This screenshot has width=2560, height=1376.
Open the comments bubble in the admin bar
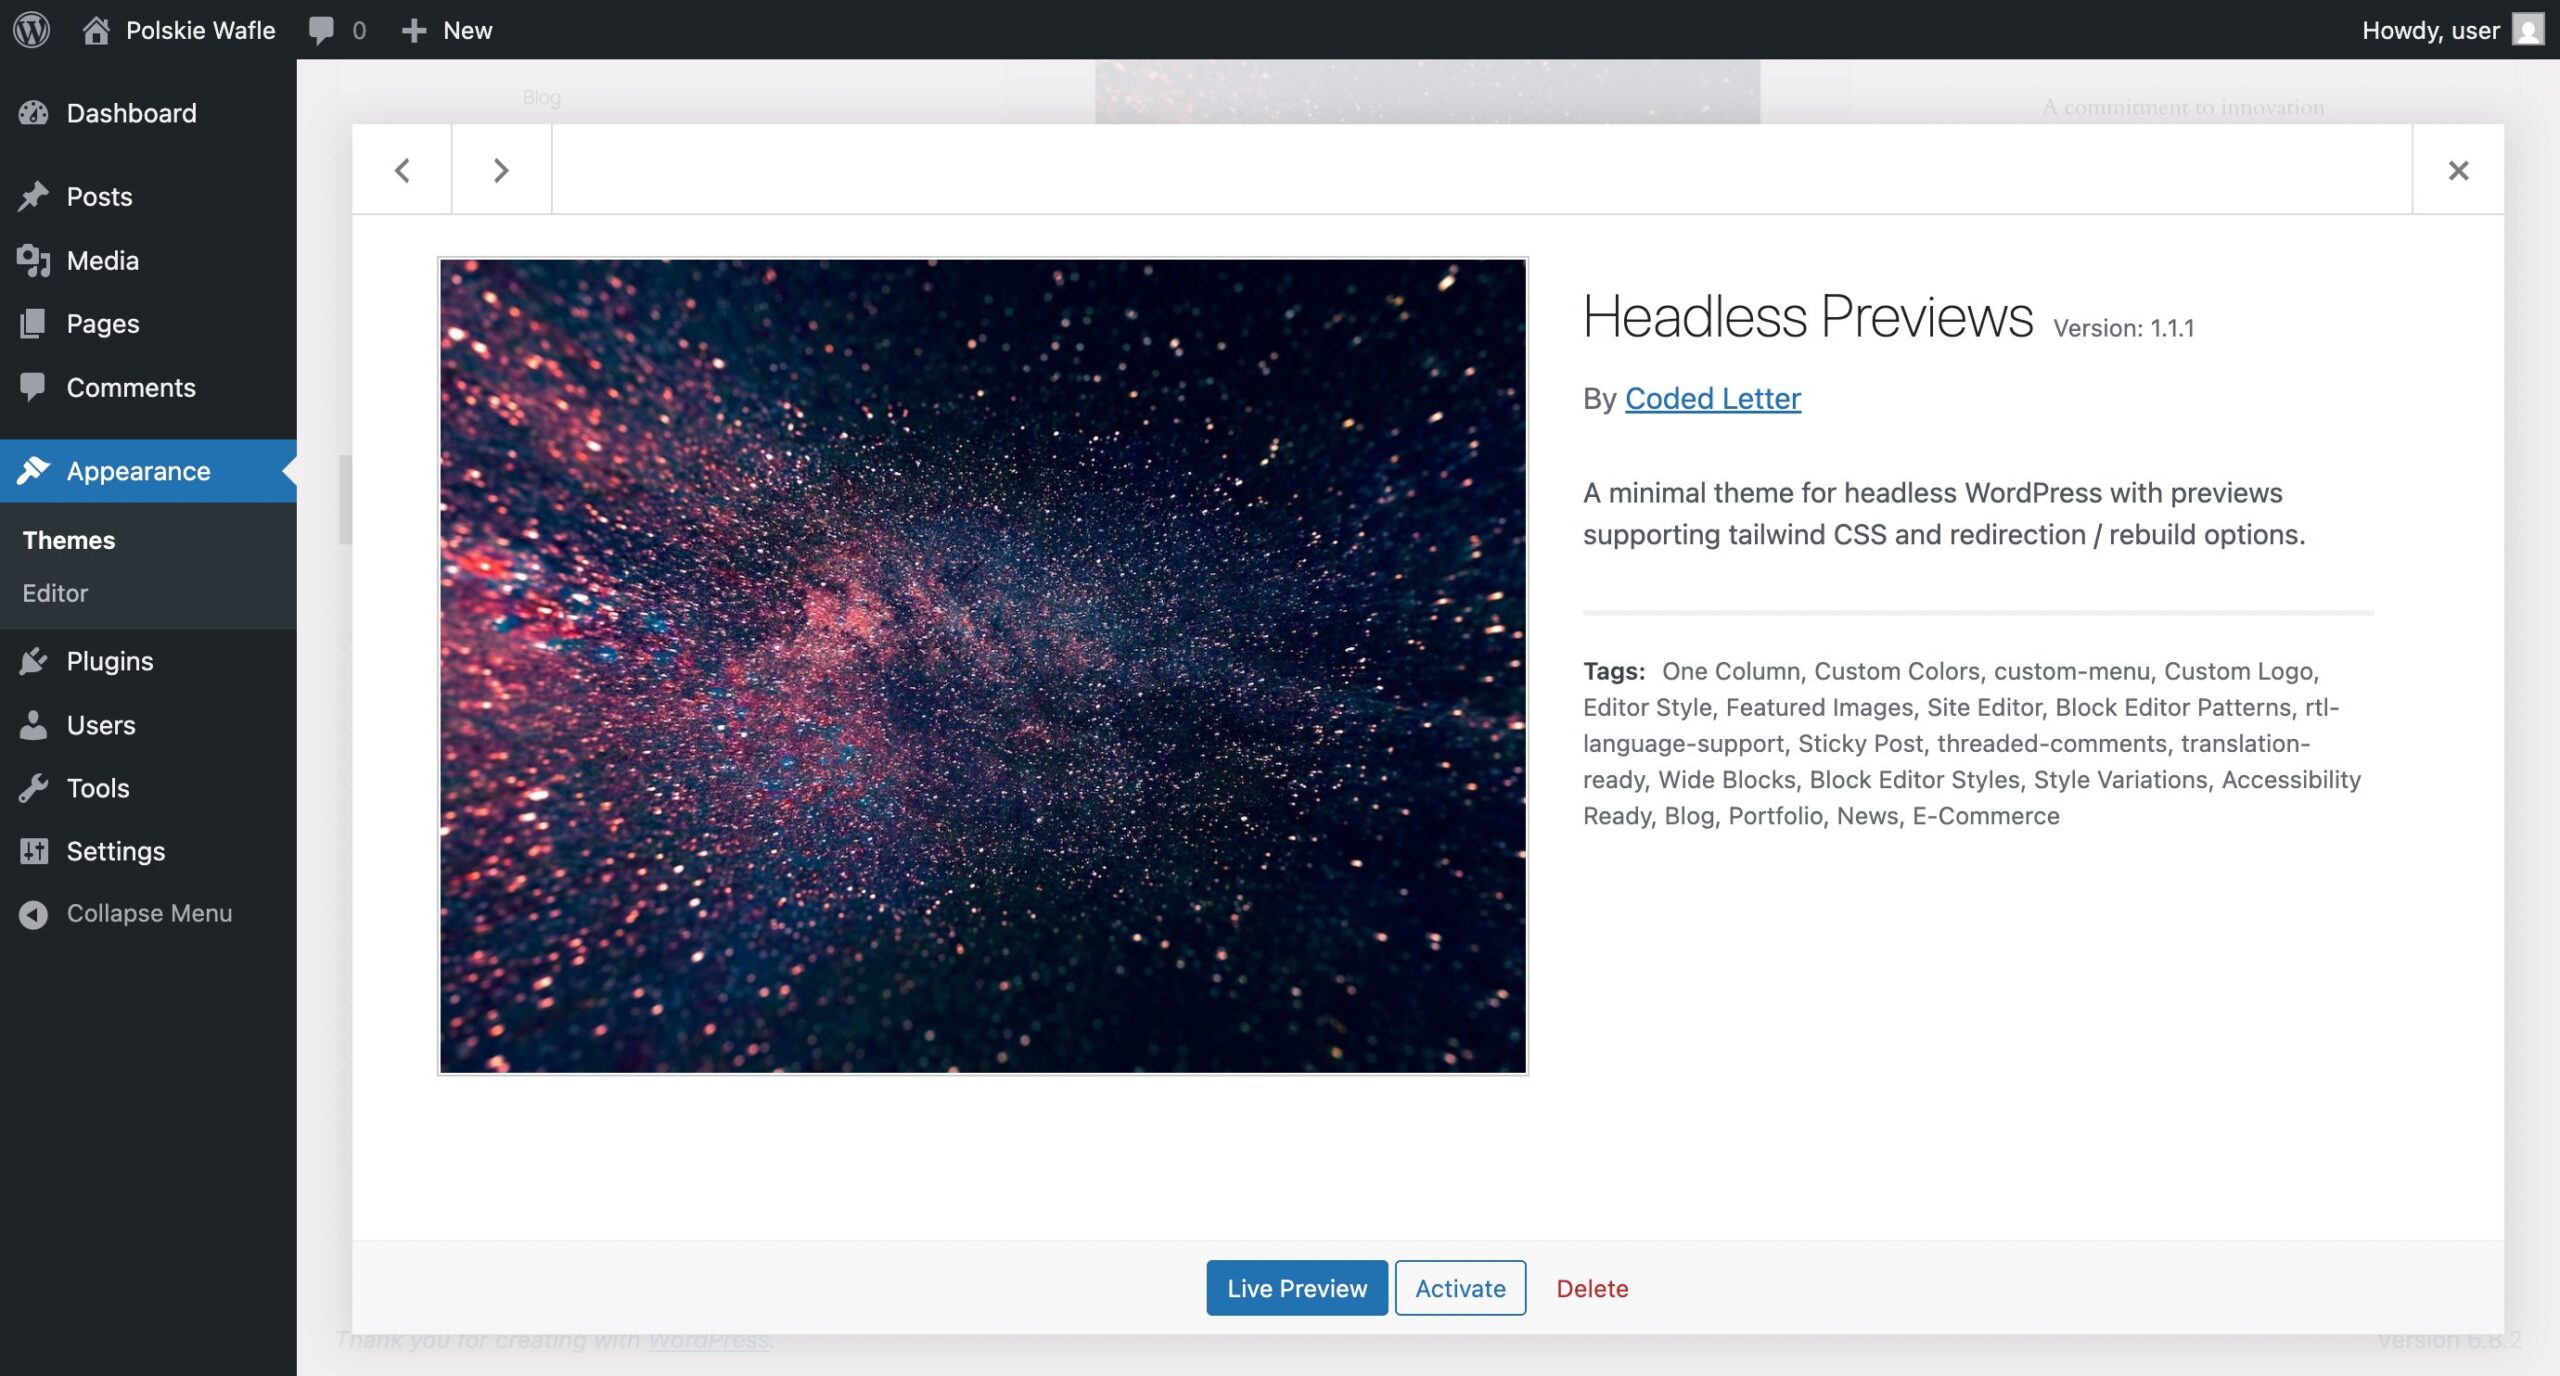(x=321, y=30)
